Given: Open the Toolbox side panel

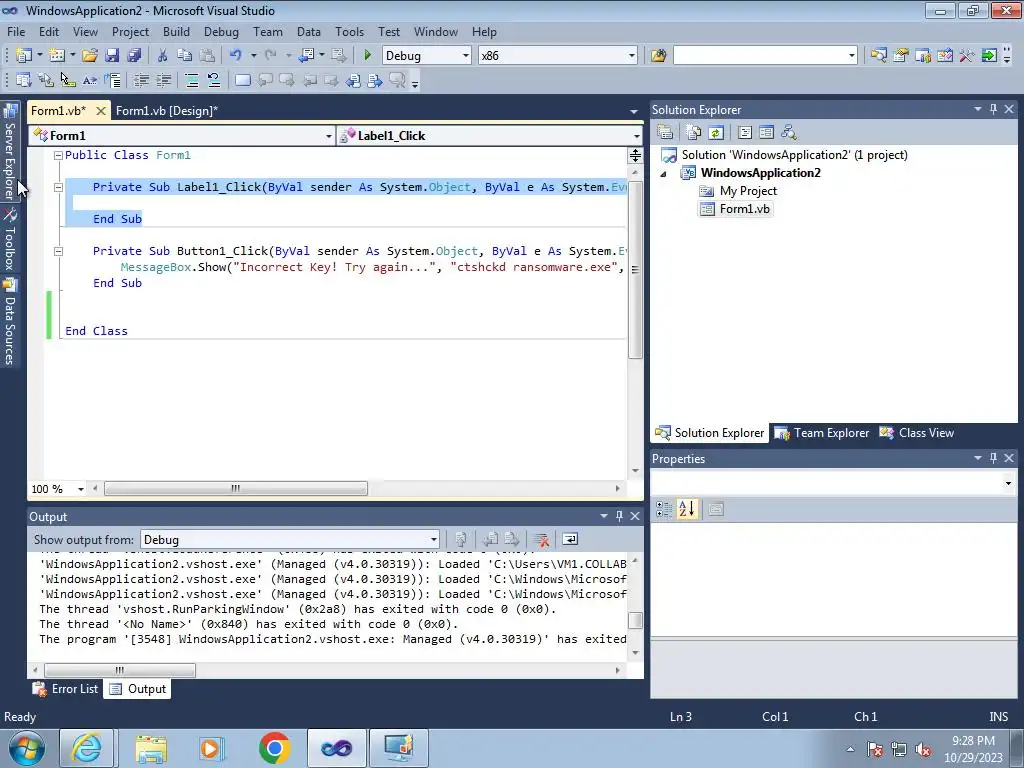Looking at the screenshot, I should 10,239.
